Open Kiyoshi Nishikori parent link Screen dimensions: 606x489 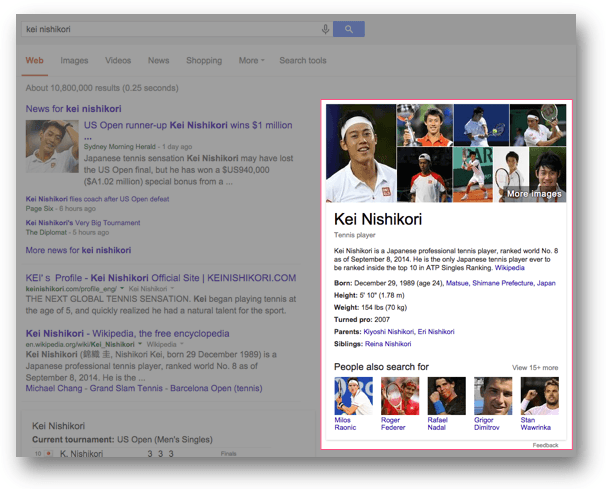[x=388, y=332]
